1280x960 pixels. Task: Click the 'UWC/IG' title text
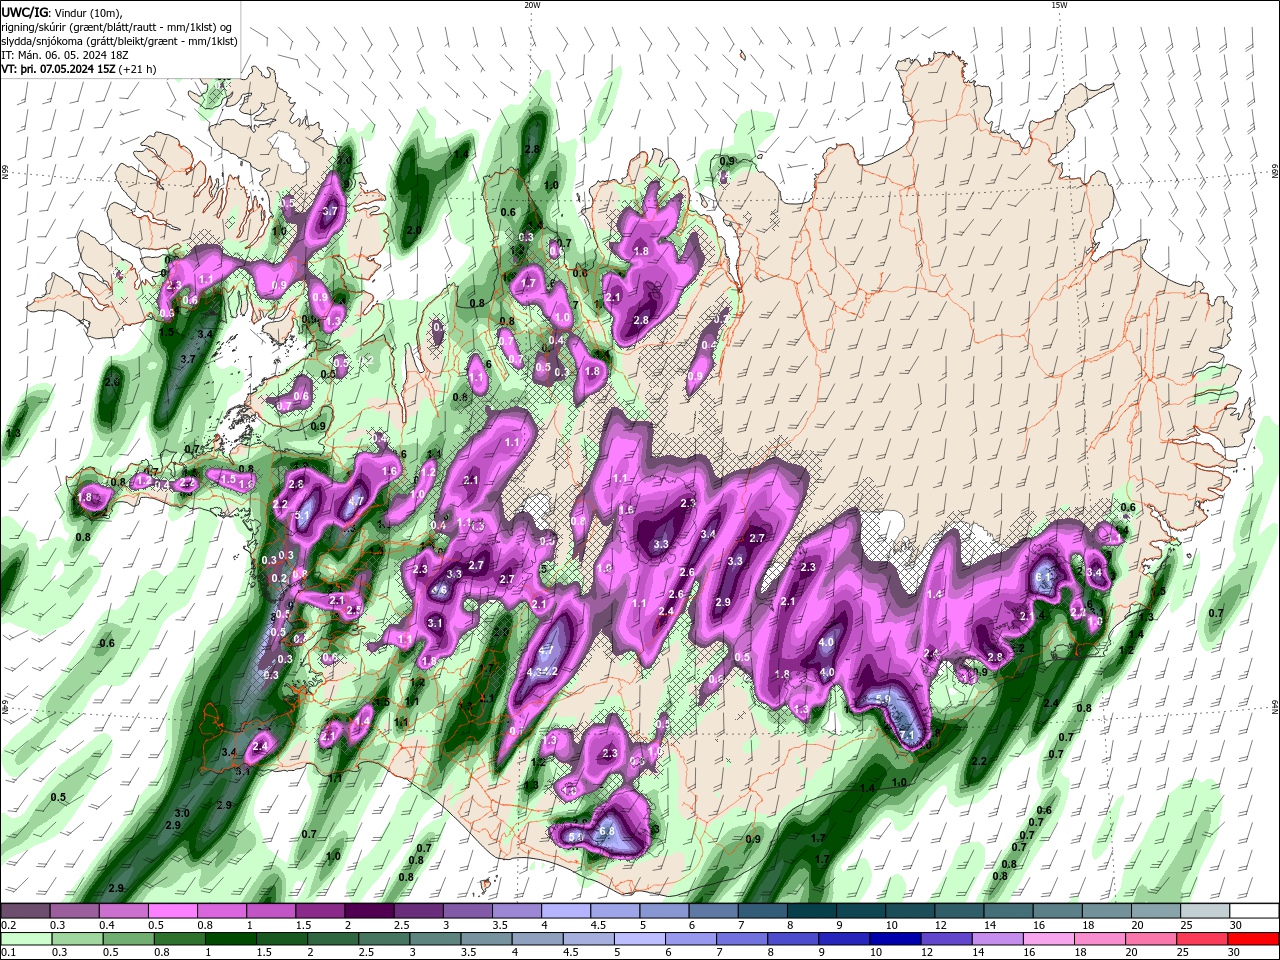(x=24, y=12)
